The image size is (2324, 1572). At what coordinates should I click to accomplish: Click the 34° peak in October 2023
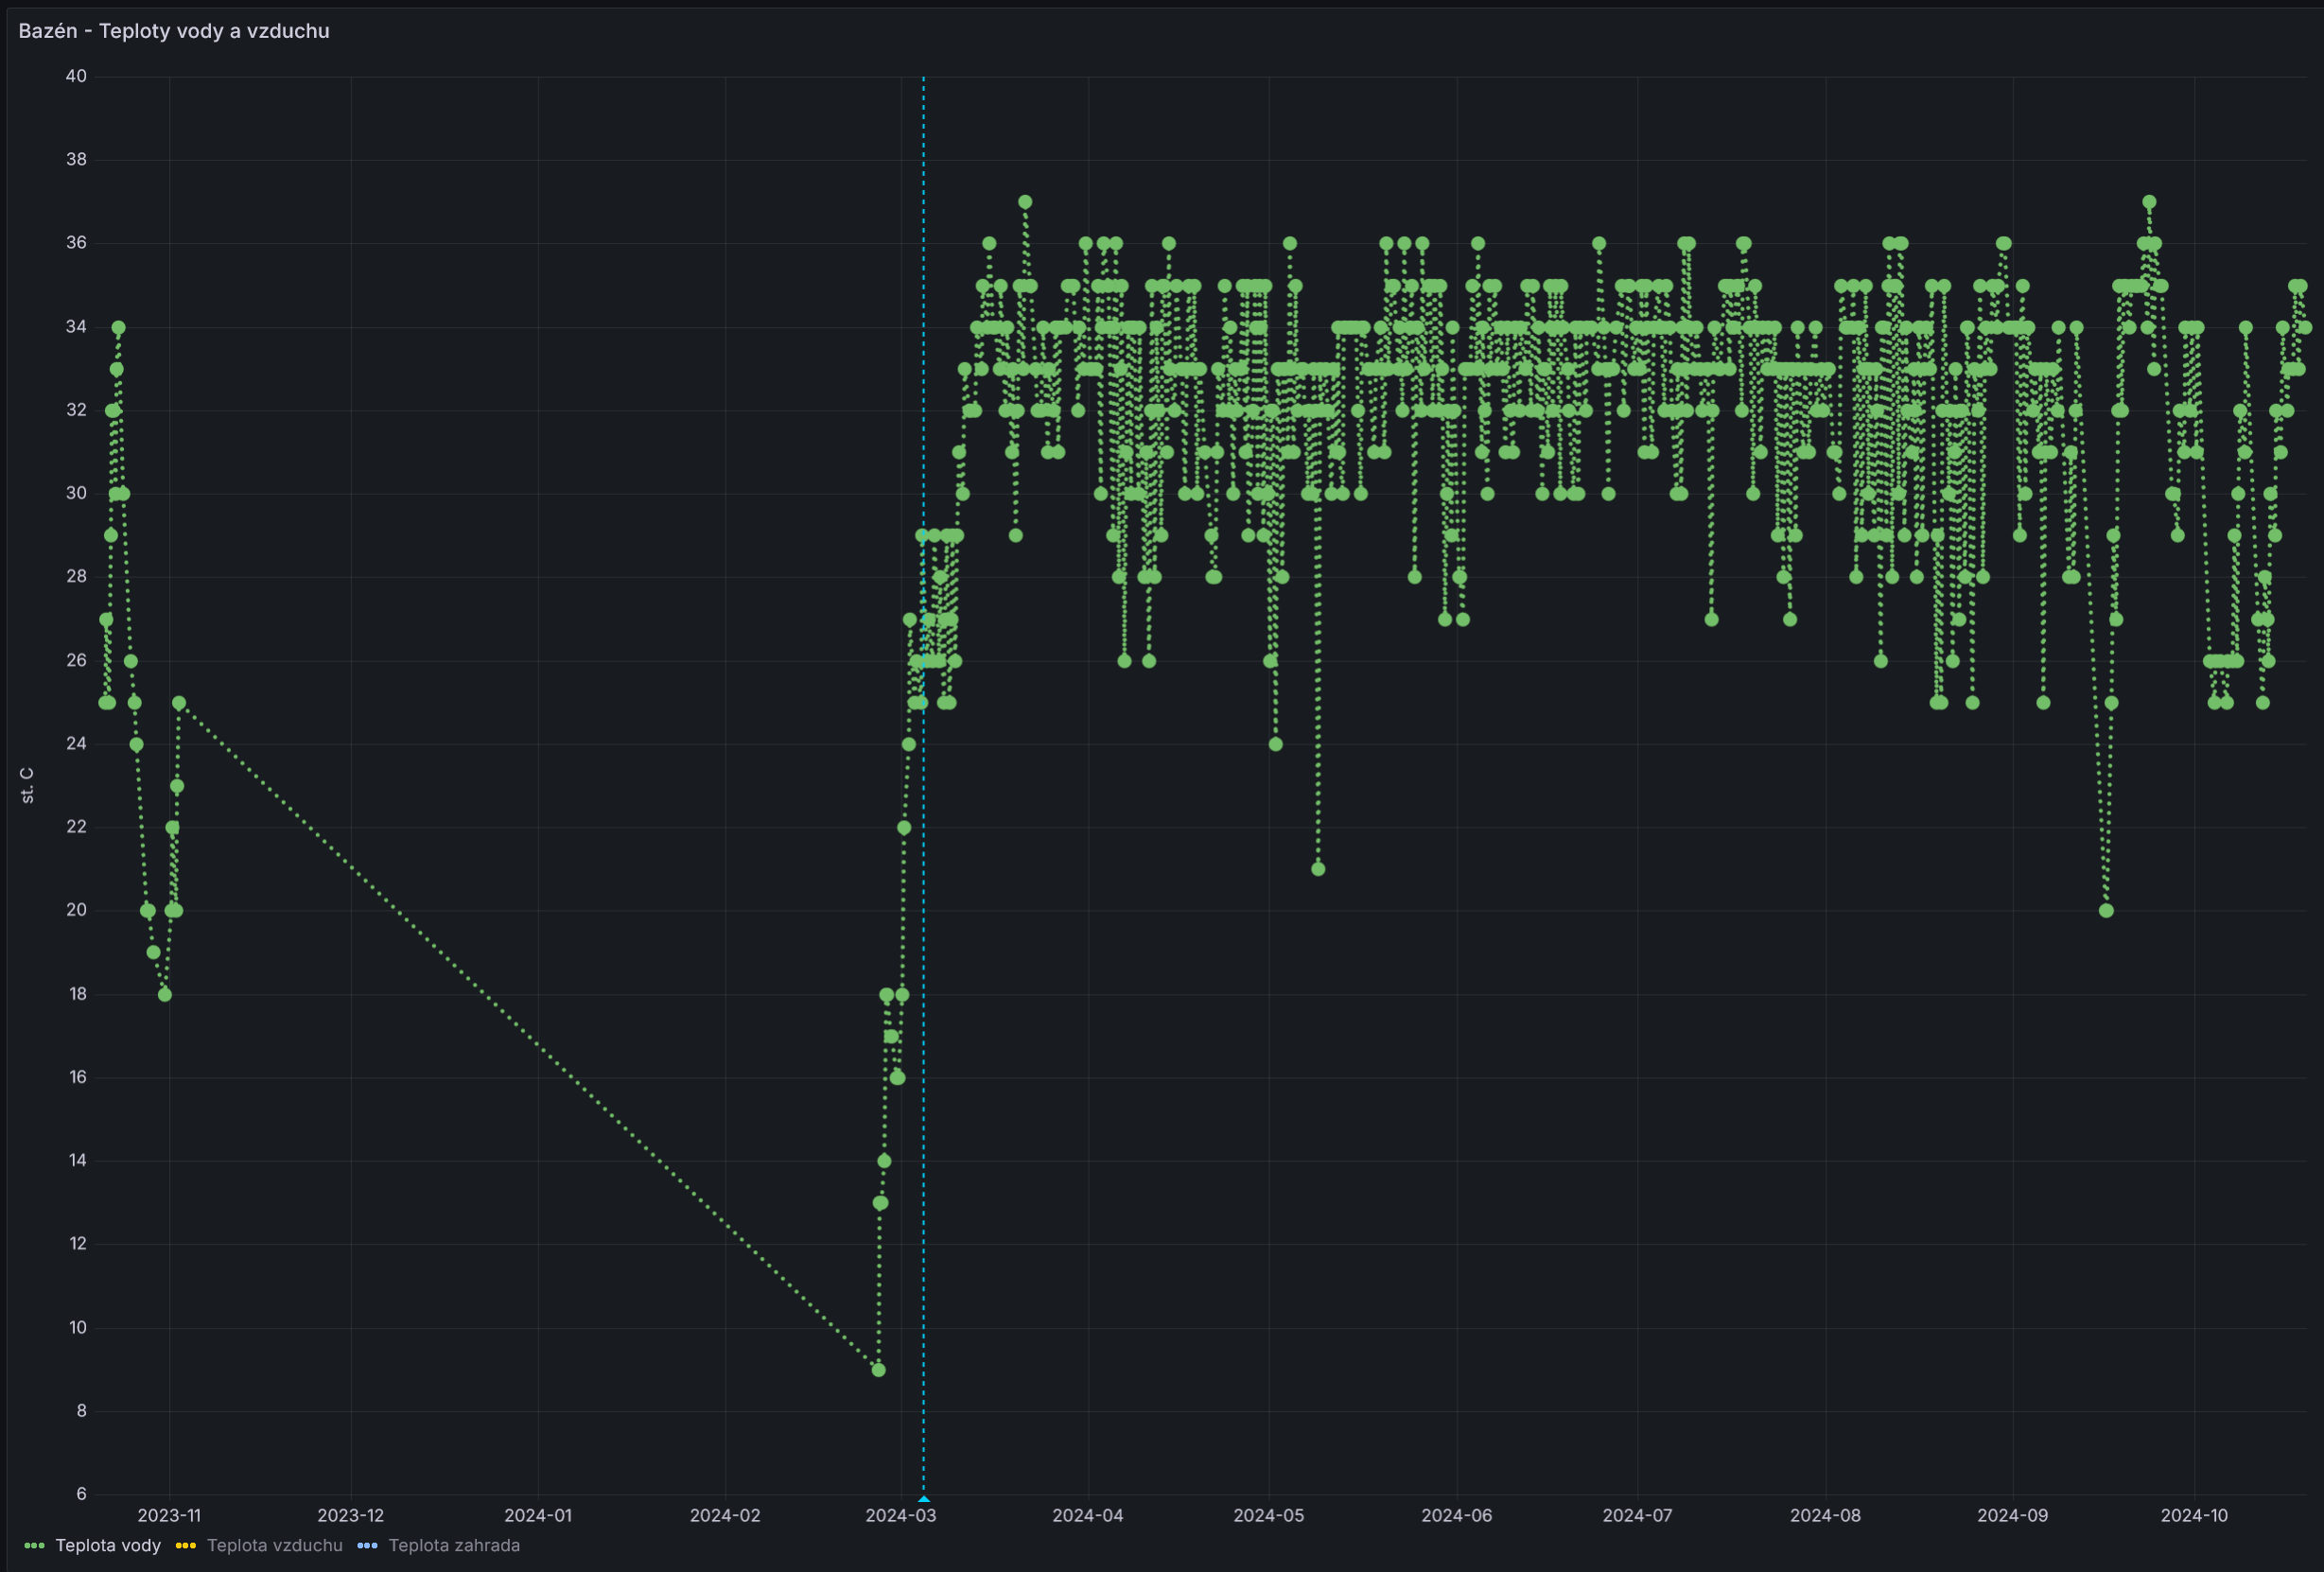(x=118, y=327)
